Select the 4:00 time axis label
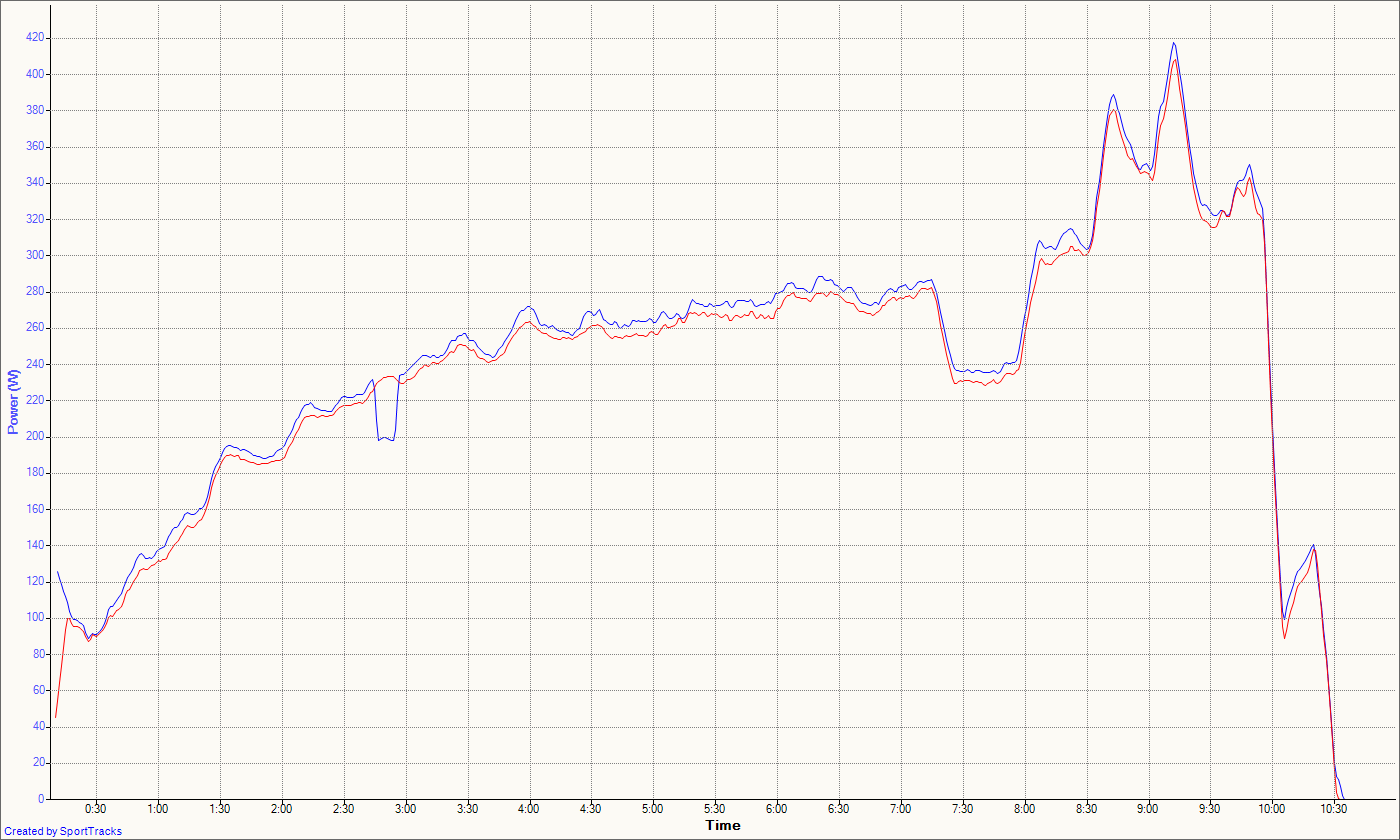 click(x=530, y=808)
